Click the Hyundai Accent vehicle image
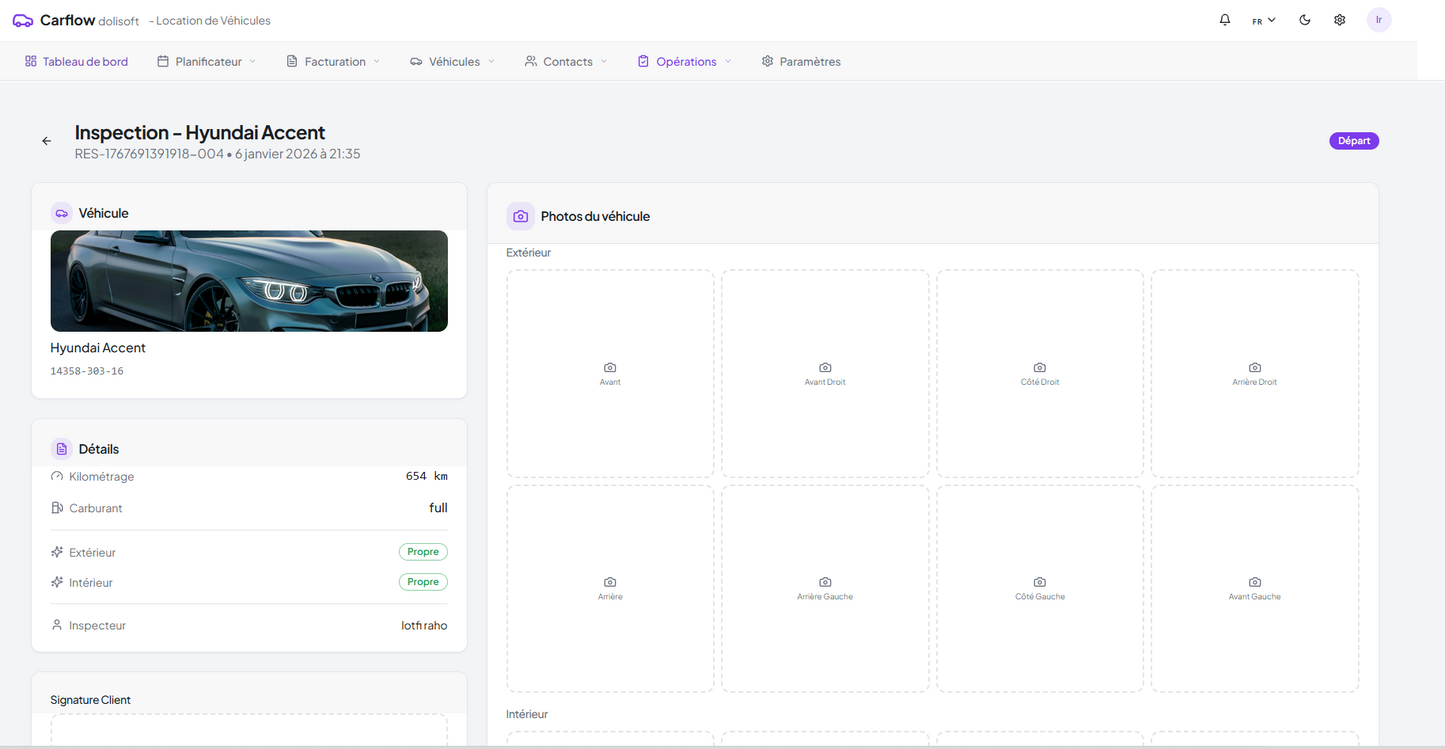 tap(249, 281)
